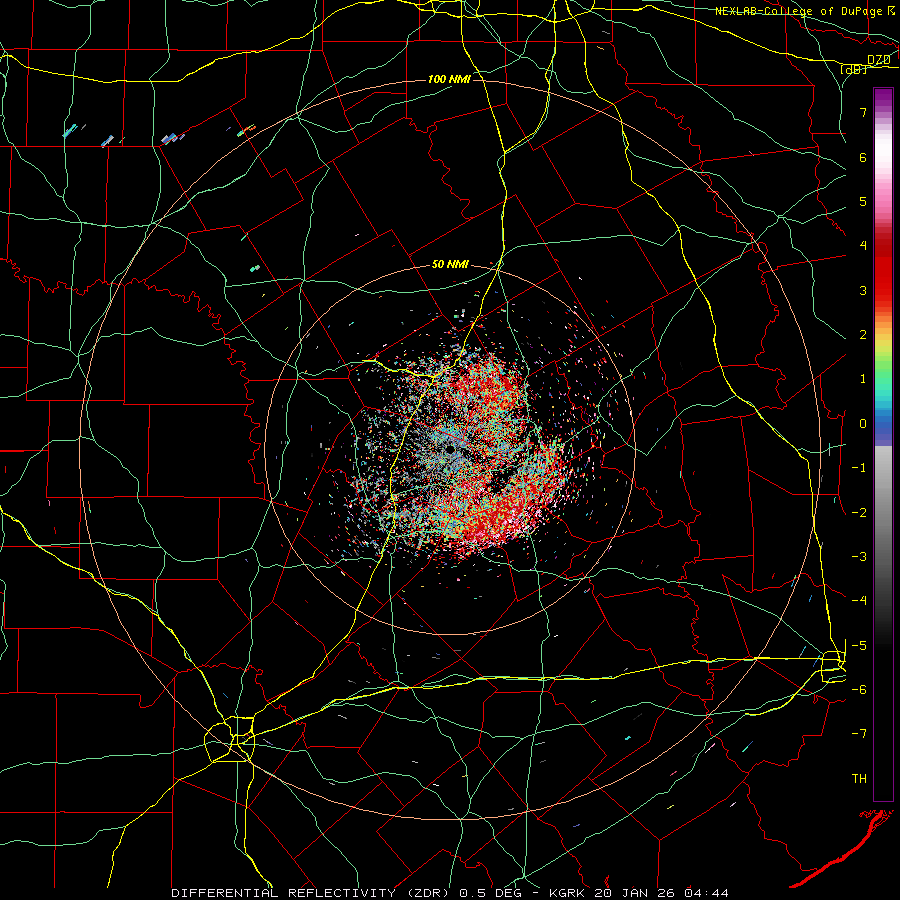The height and width of the screenshot is (900, 900).
Task: Click the "4" value on the color scale
Action: pyautogui.click(x=863, y=246)
